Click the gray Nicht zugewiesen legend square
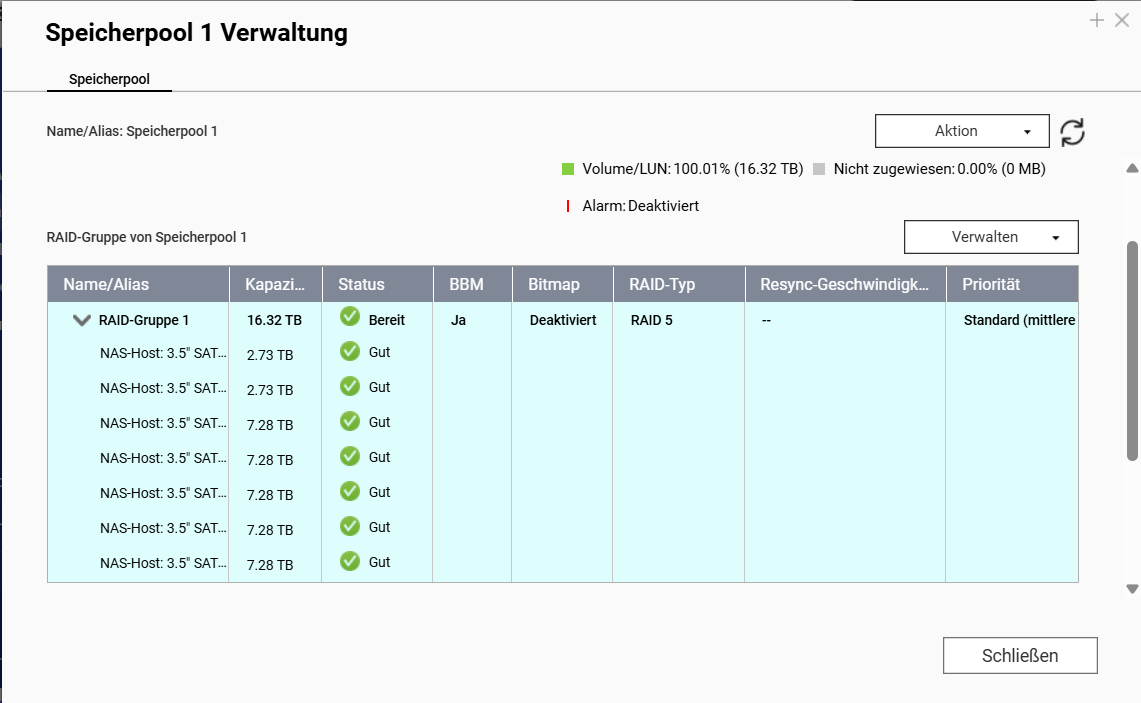This screenshot has height=703, width=1141. pyautogui.click(x=820, y=169)
